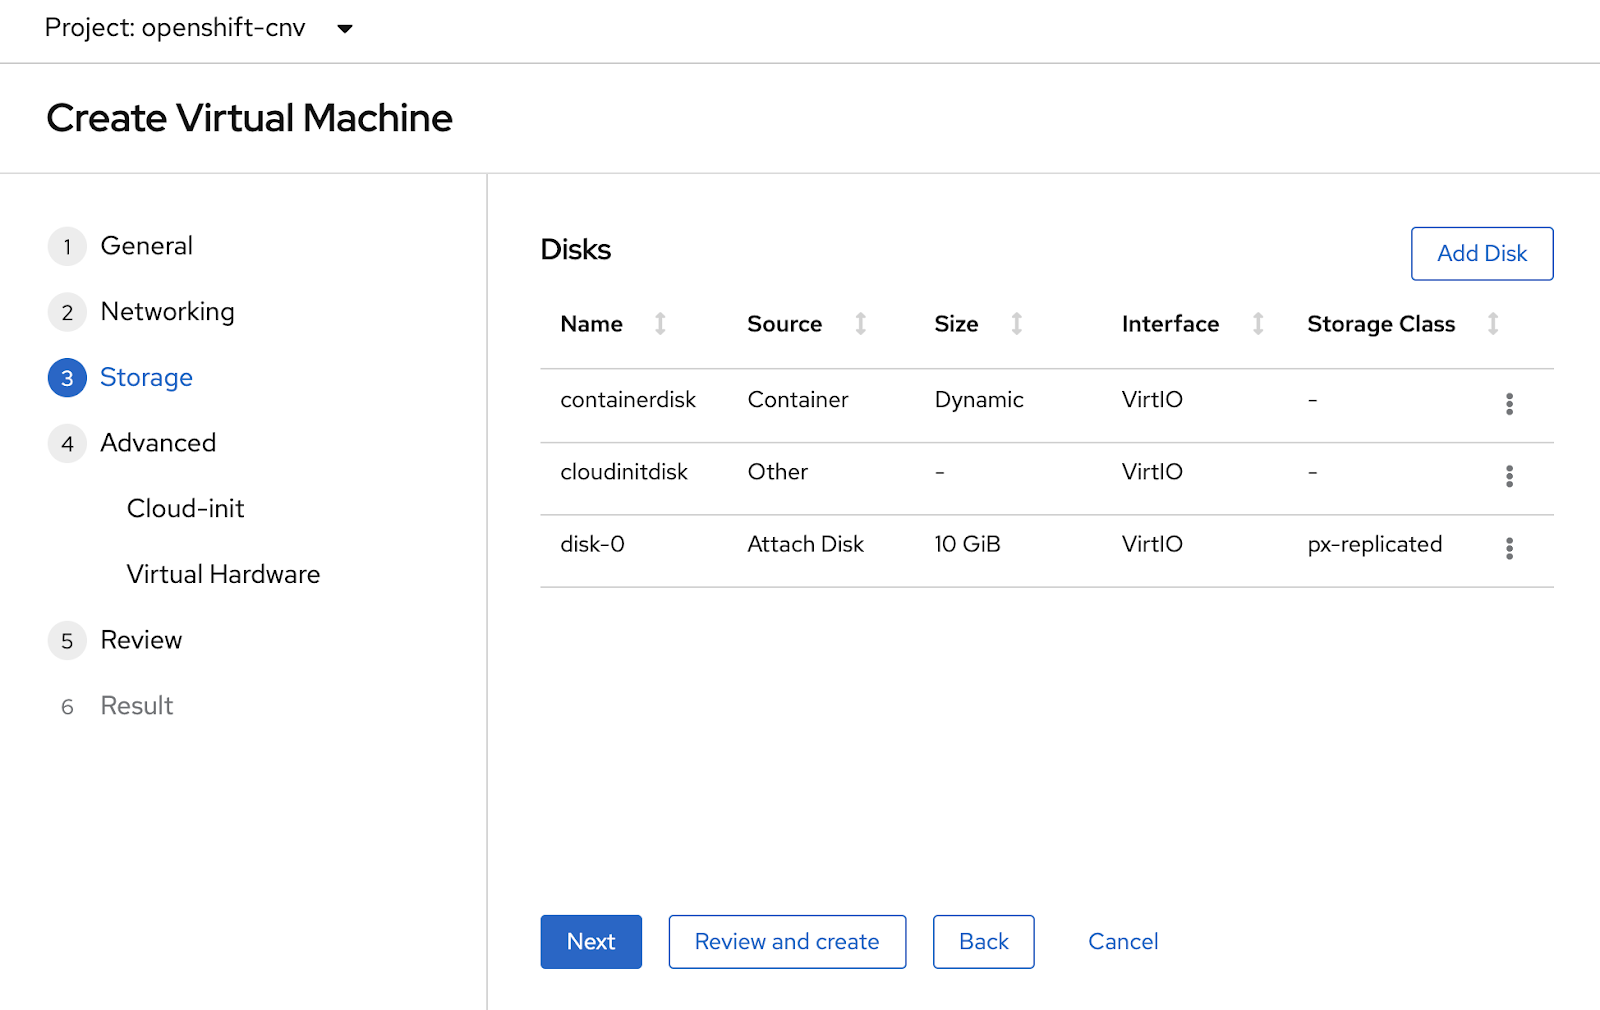
Task: Open the kebab menu for cloudinitdisk row
Action: click(x=1509, y=477)
